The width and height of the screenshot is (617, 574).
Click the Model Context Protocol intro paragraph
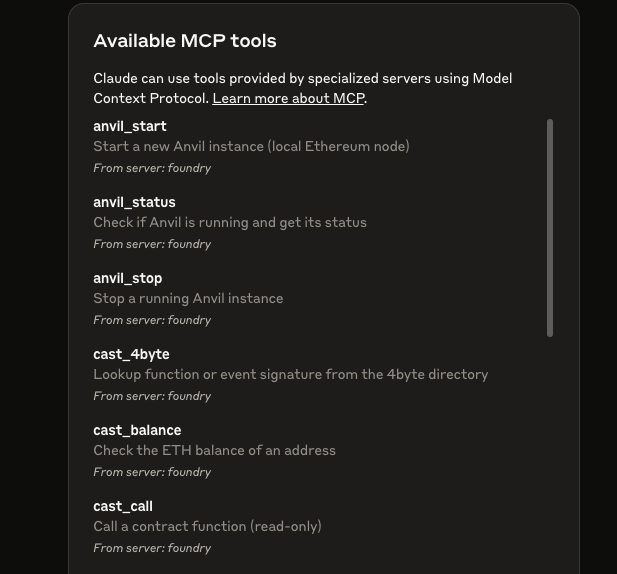pos(303,89)
